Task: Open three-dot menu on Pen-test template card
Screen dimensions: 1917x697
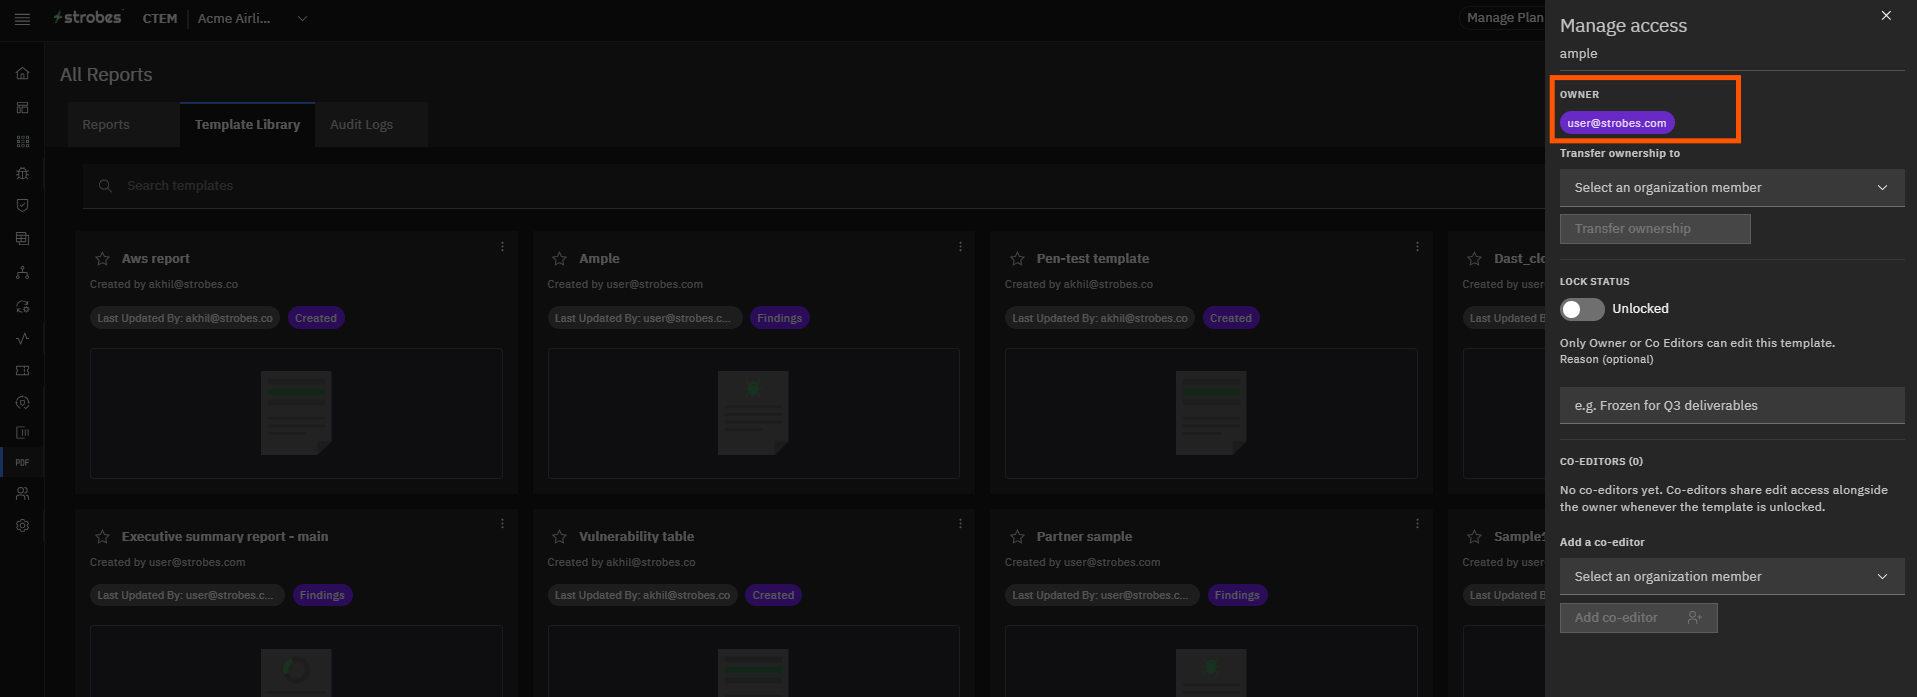Action: coord(1417,246)
